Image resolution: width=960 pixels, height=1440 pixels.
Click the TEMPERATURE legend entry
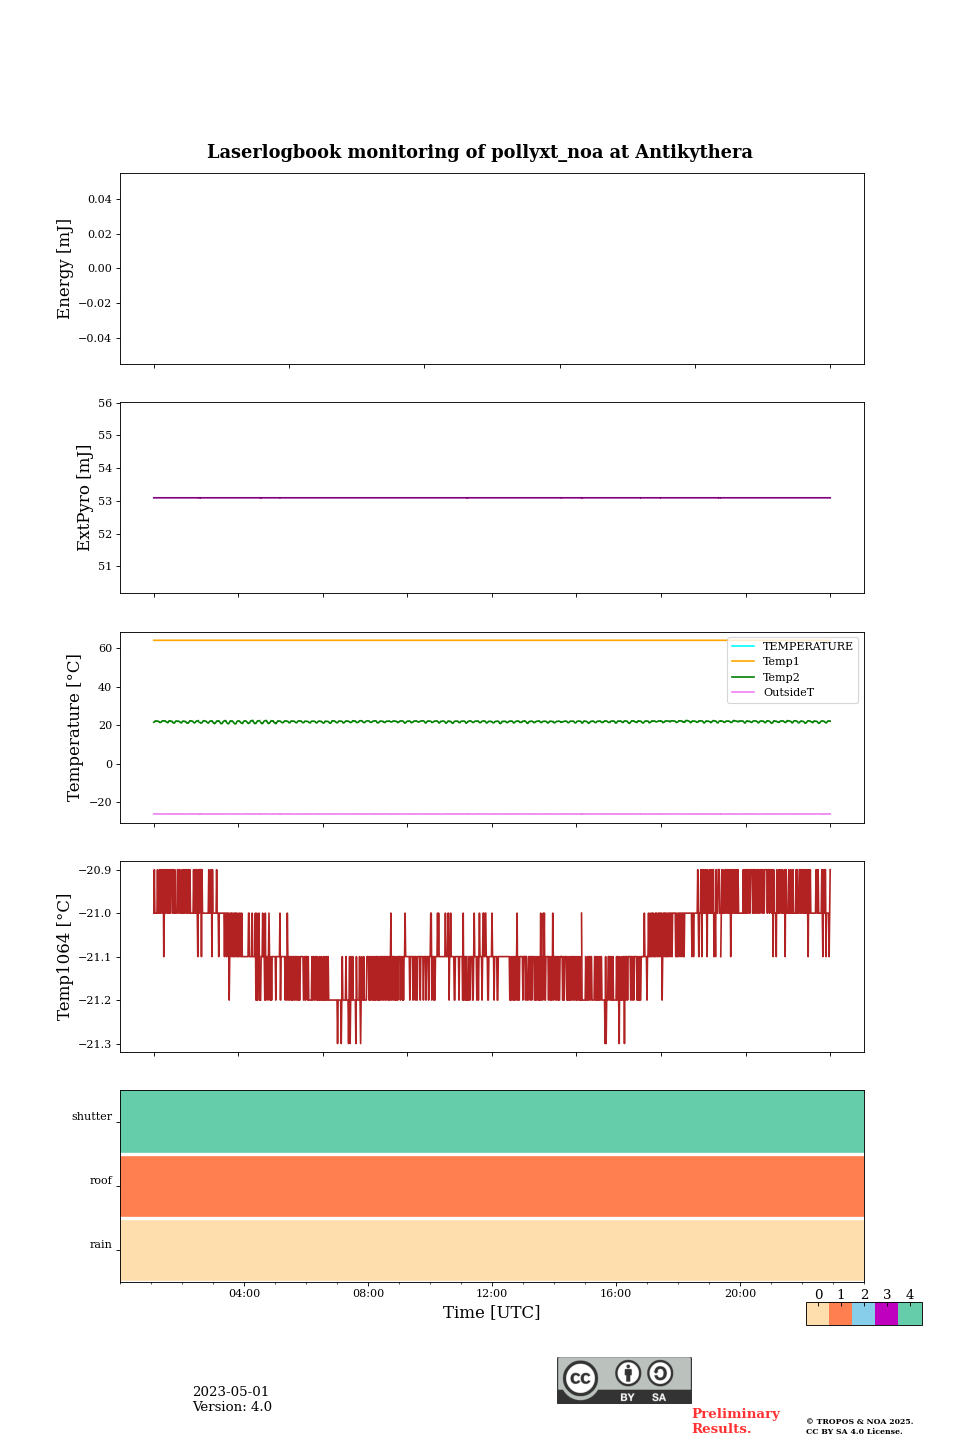point(792,646)
